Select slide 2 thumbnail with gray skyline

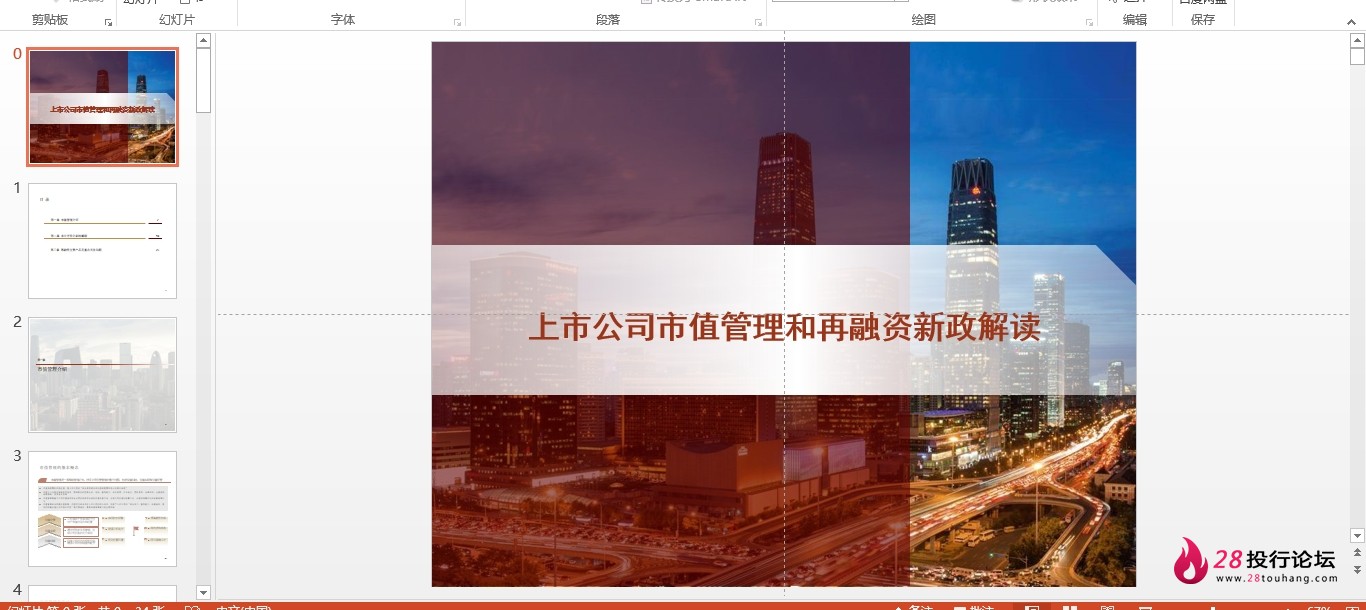coord(102,374)
